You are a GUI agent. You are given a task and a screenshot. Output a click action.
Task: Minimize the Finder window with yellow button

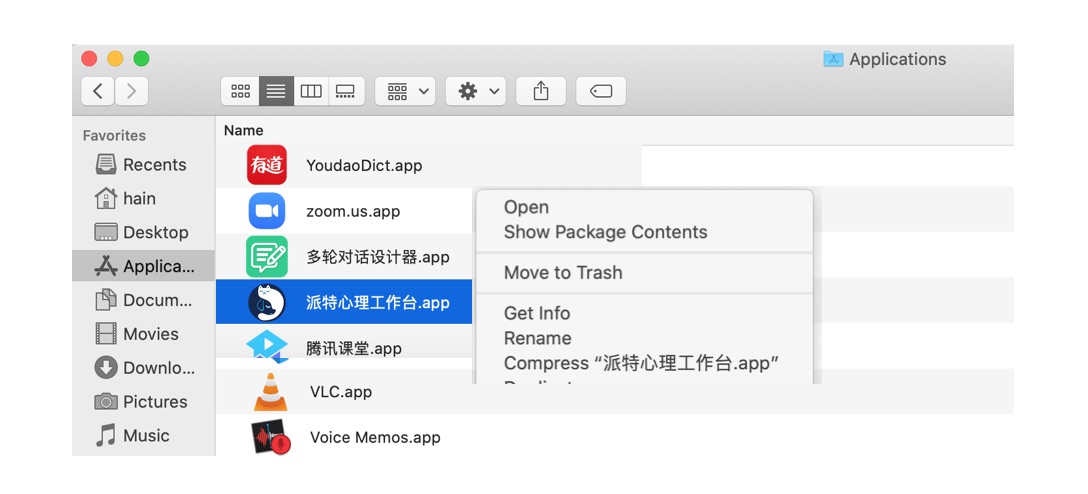pos(115,59)
